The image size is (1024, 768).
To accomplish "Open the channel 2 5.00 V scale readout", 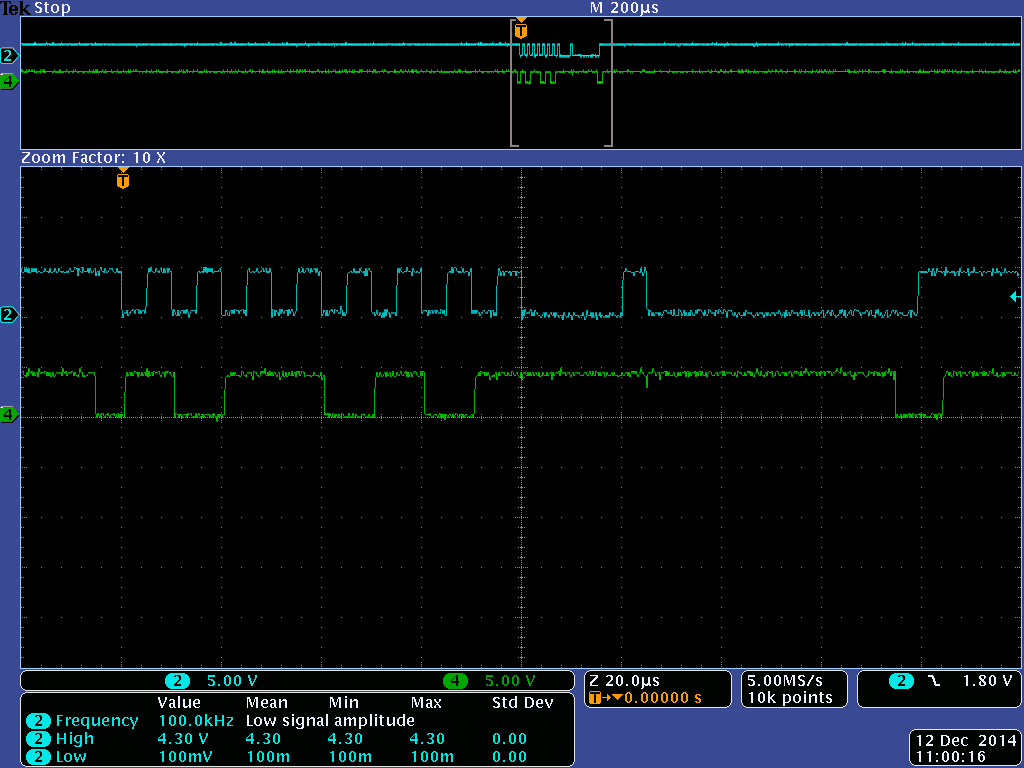I will pyautogui.click(x=231, y=681).
